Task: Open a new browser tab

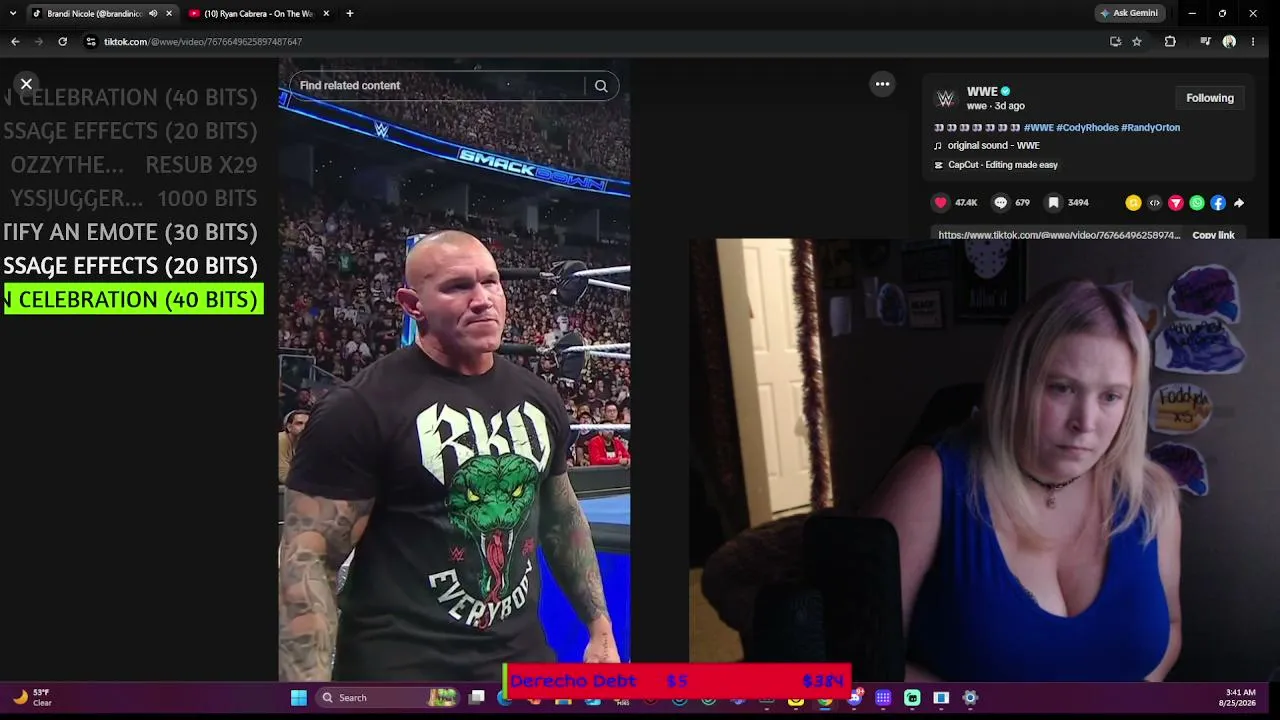Action: (349, 14)
